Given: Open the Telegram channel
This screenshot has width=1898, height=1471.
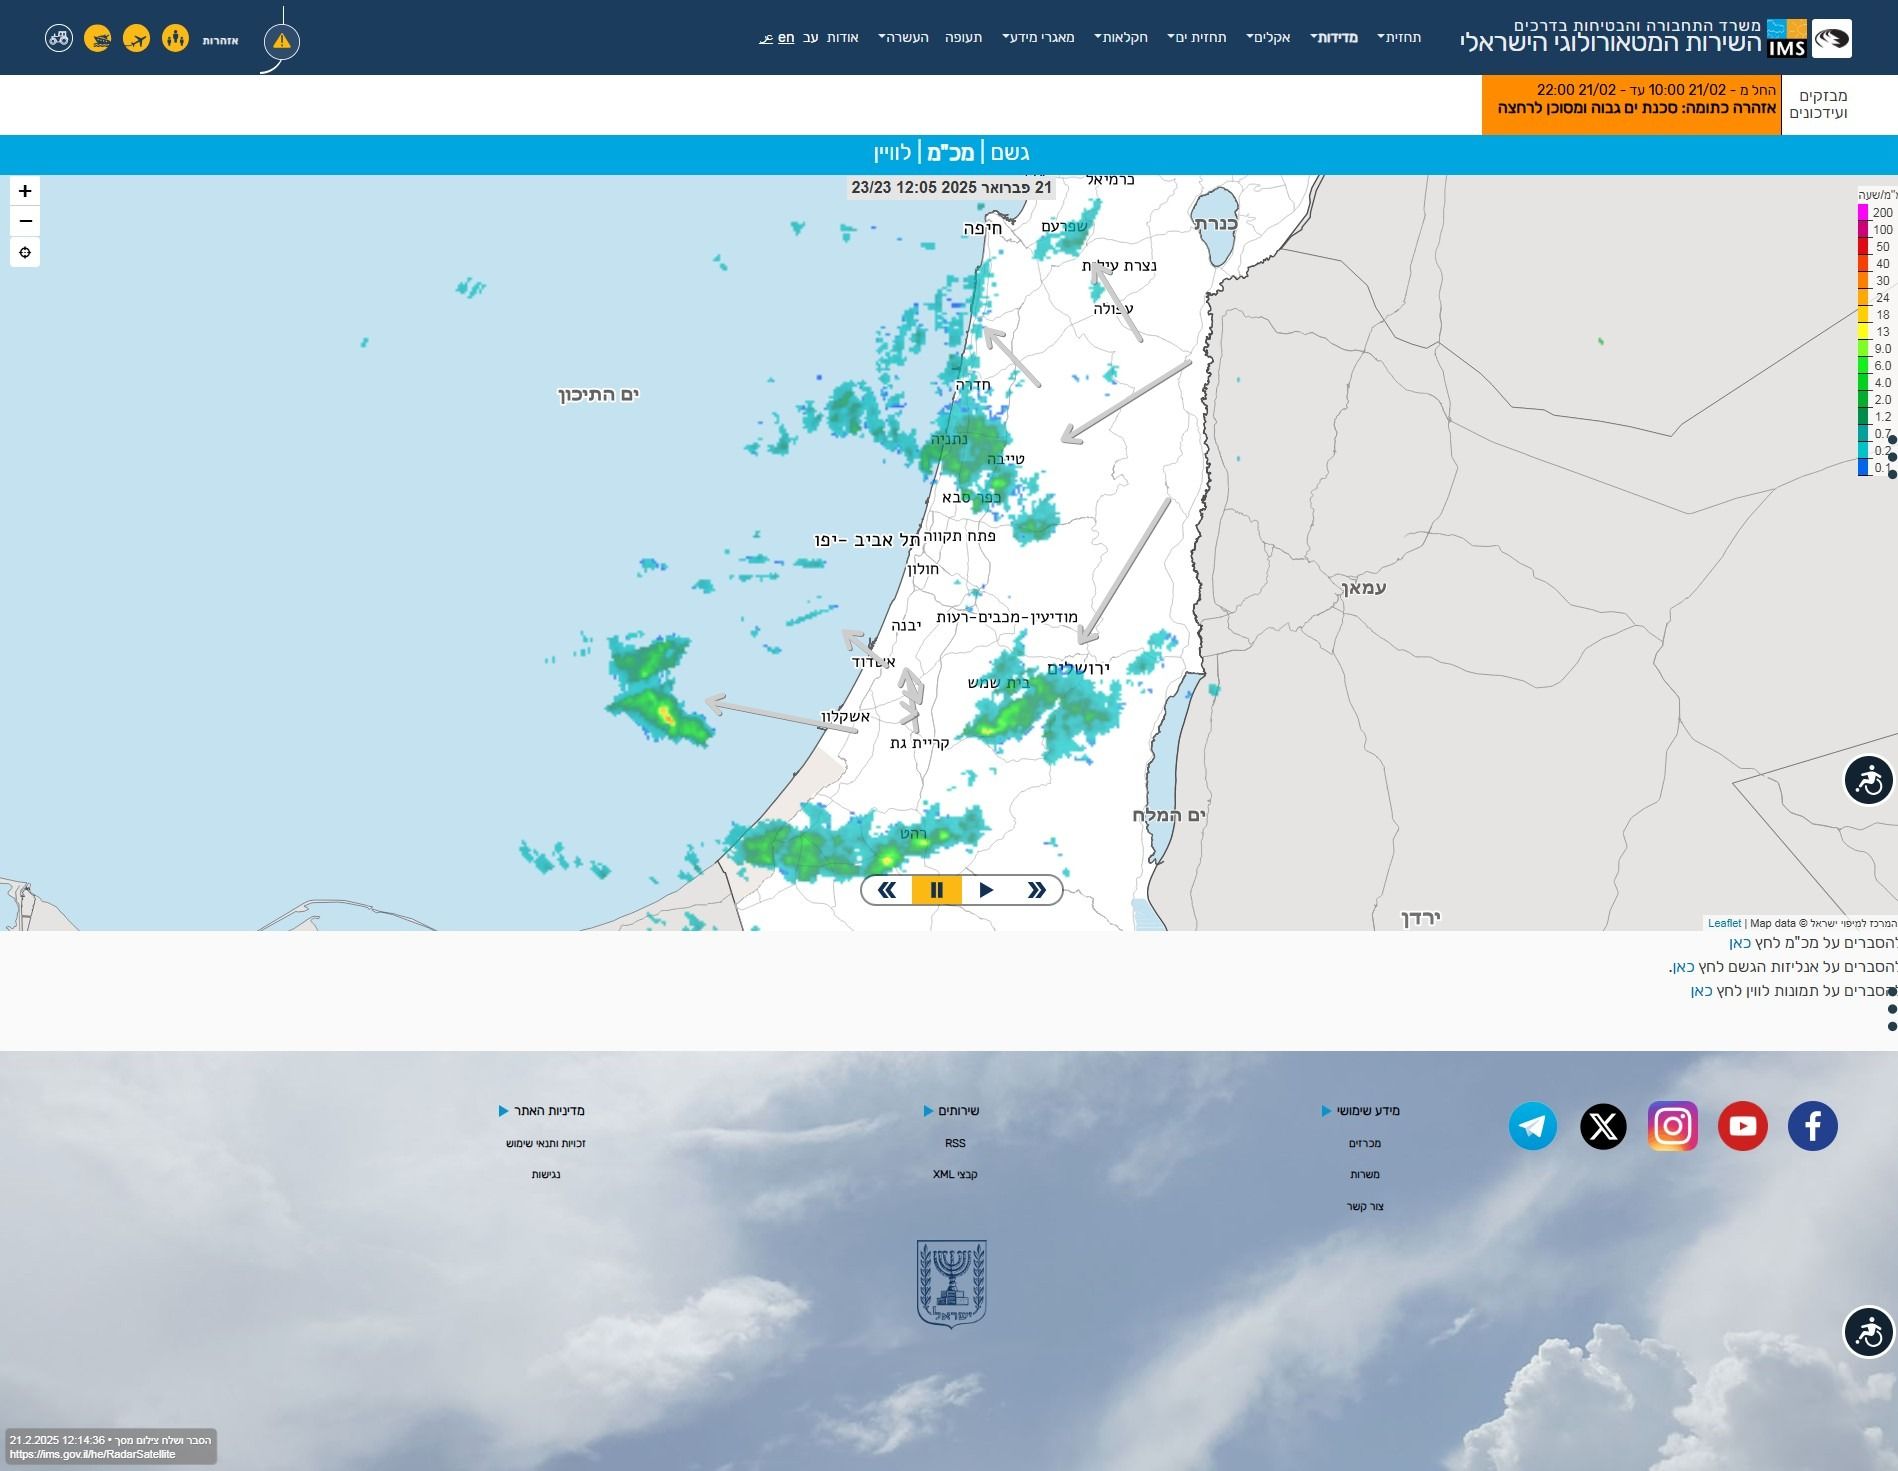Looking at the screenshot, I should pyautogui.click(x=1533, y=1126).
